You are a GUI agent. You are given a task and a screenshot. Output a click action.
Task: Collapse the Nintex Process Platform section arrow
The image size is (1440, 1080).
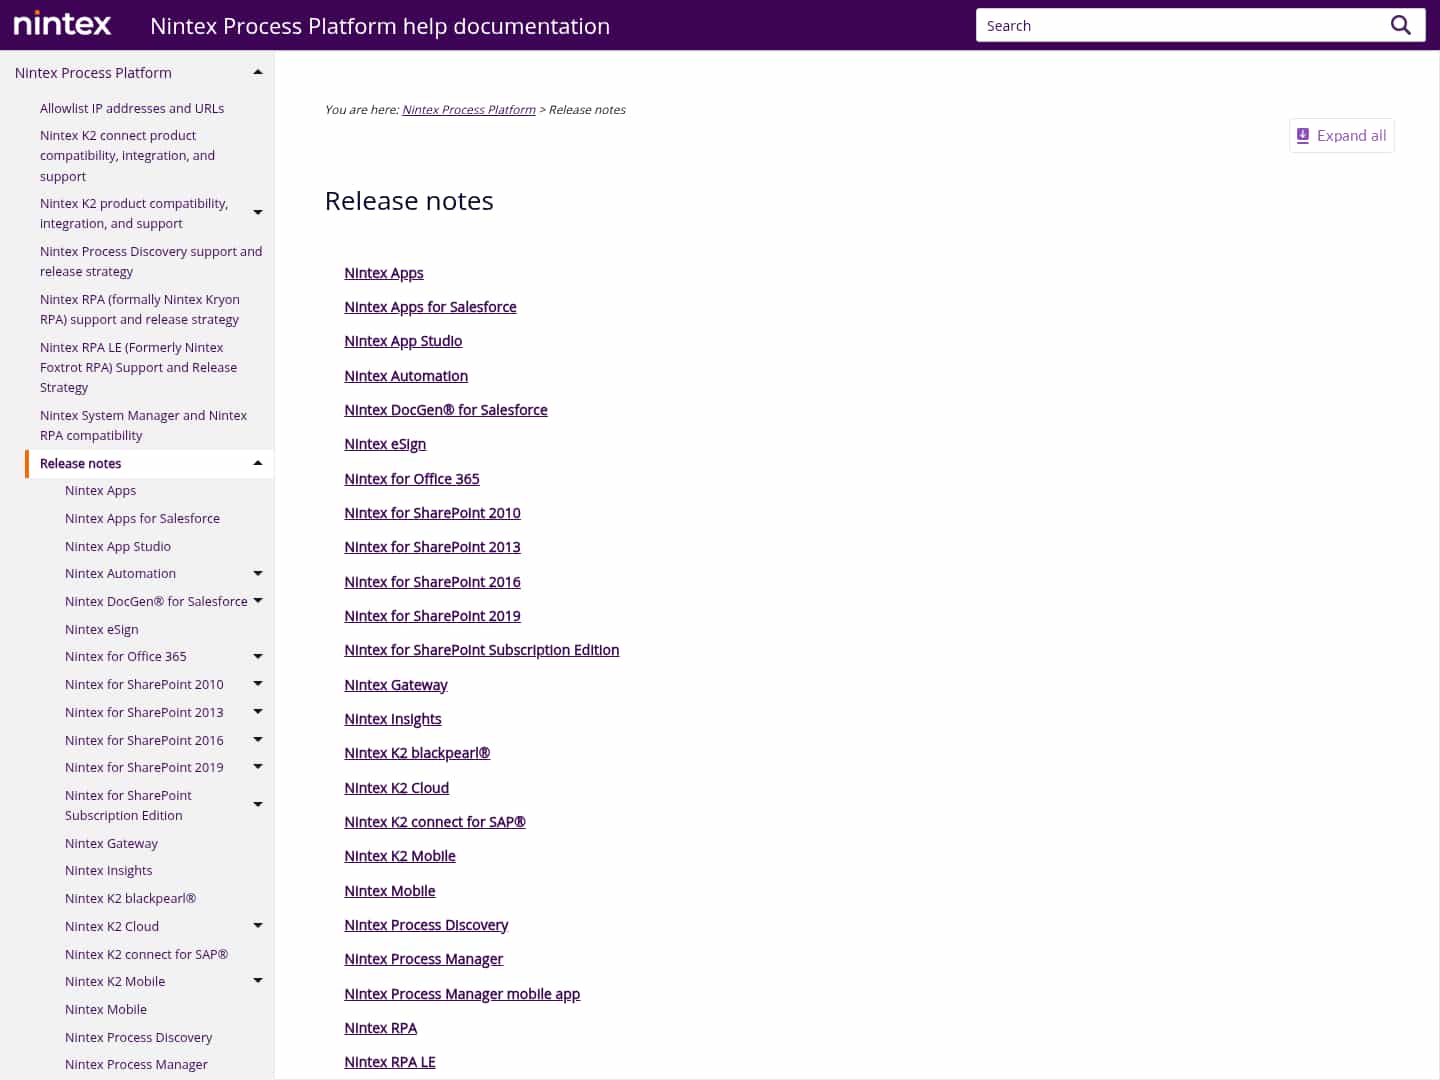pos(257,71)
